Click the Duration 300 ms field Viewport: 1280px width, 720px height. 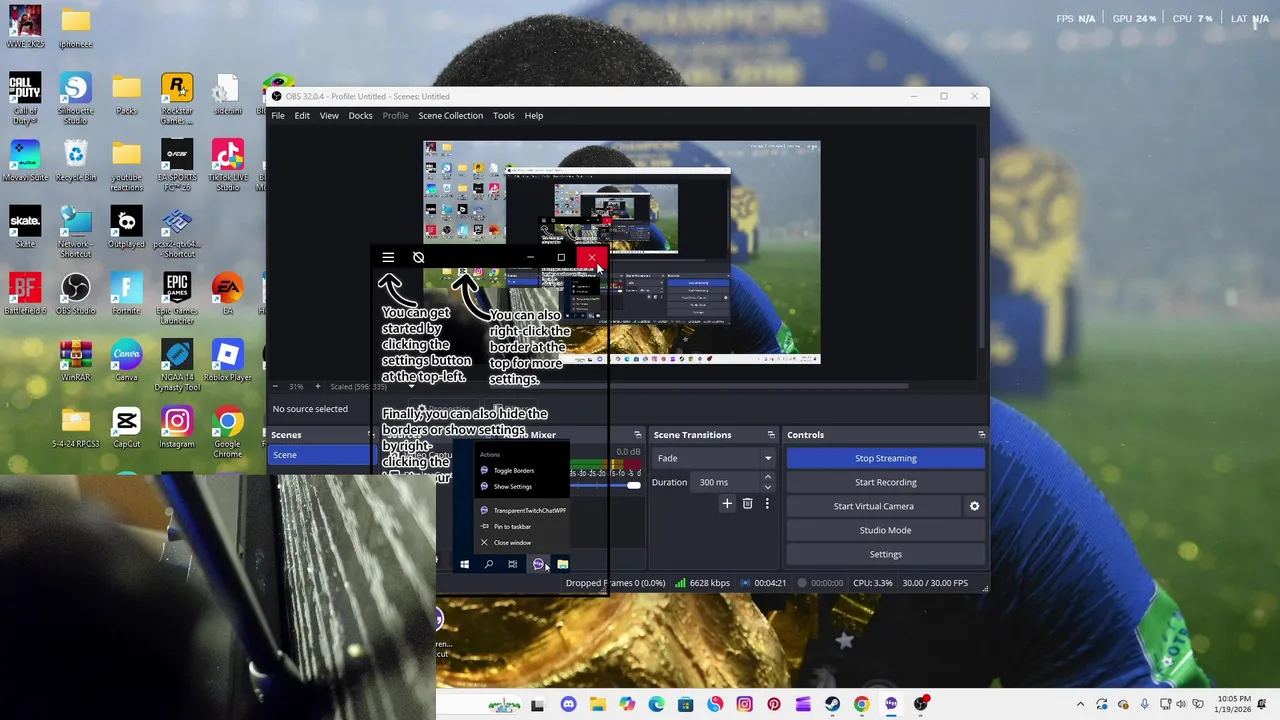click(727, 482)
